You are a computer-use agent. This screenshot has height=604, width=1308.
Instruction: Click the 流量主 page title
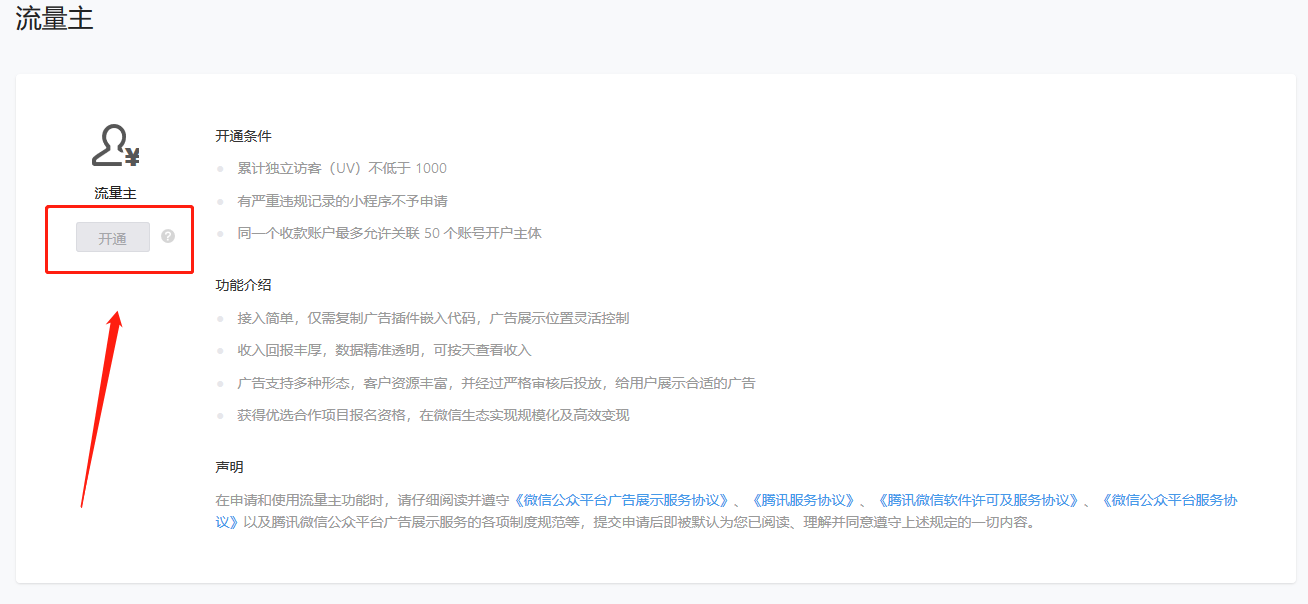[x=54, y=19]
